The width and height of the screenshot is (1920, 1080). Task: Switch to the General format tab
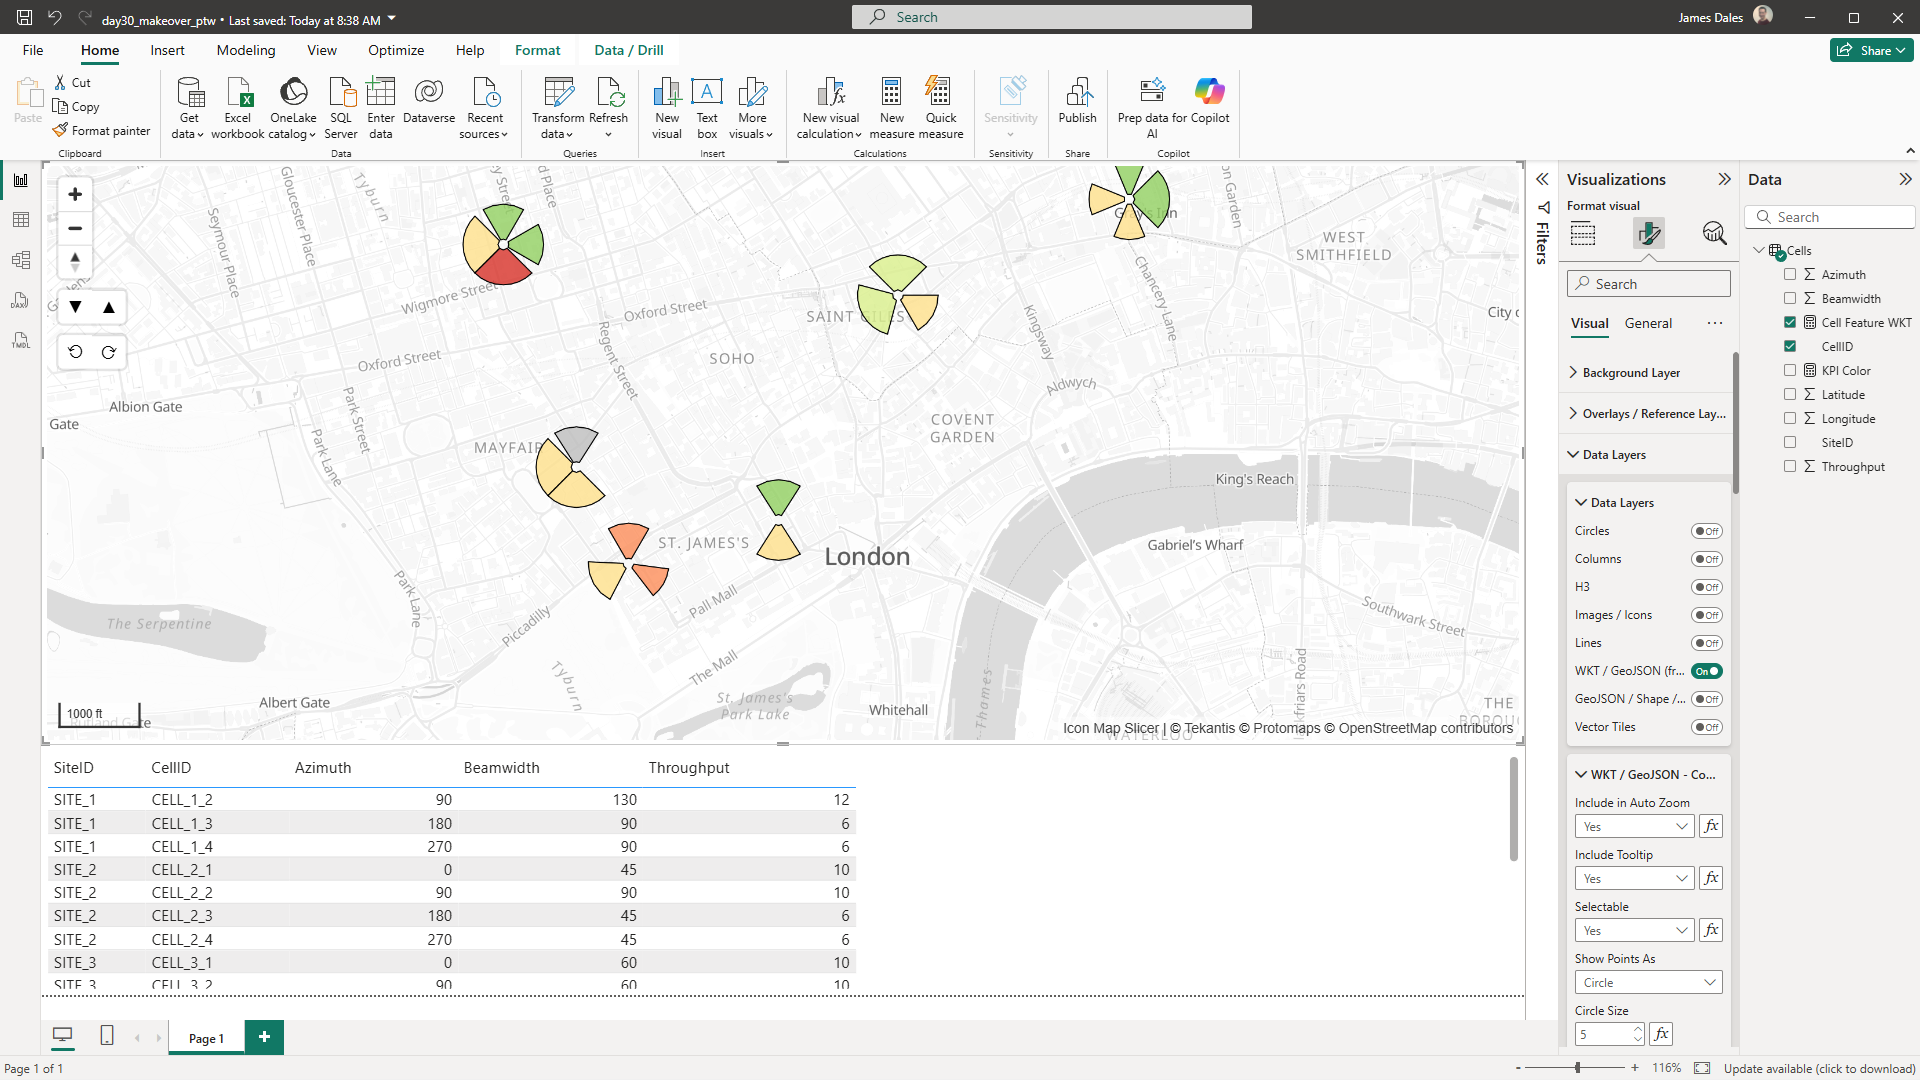(x=1647, y=323)
